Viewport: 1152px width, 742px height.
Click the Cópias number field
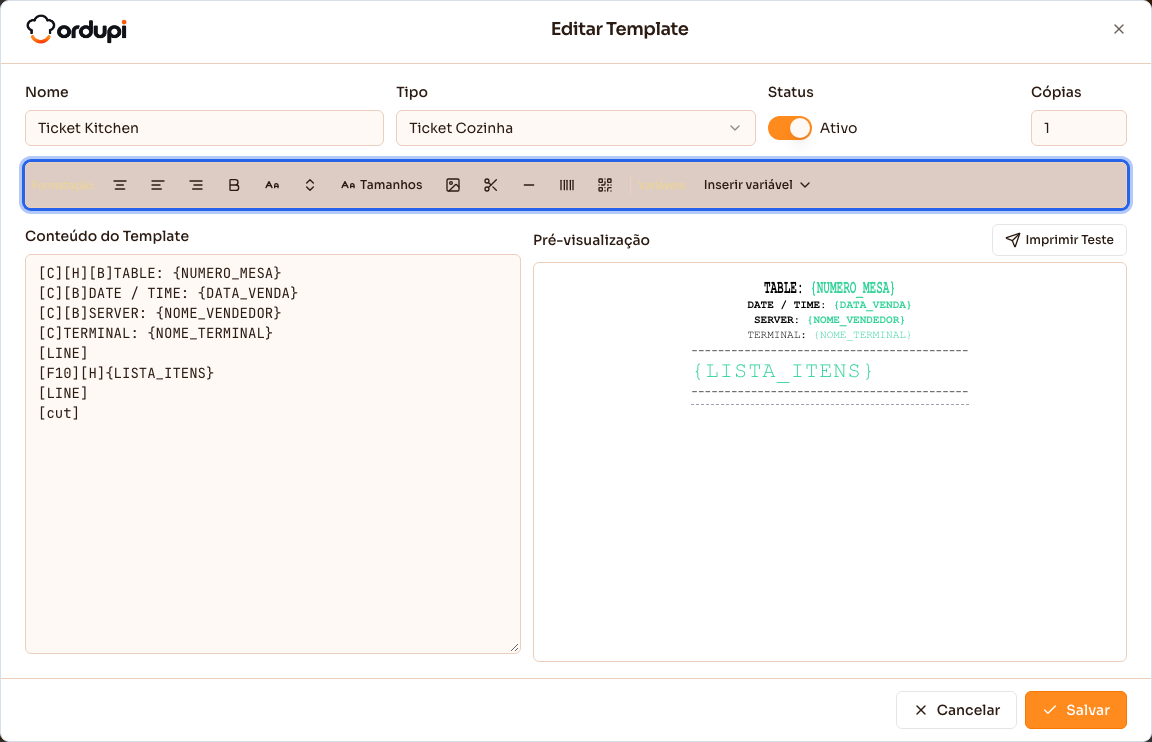click(1078, 128)
